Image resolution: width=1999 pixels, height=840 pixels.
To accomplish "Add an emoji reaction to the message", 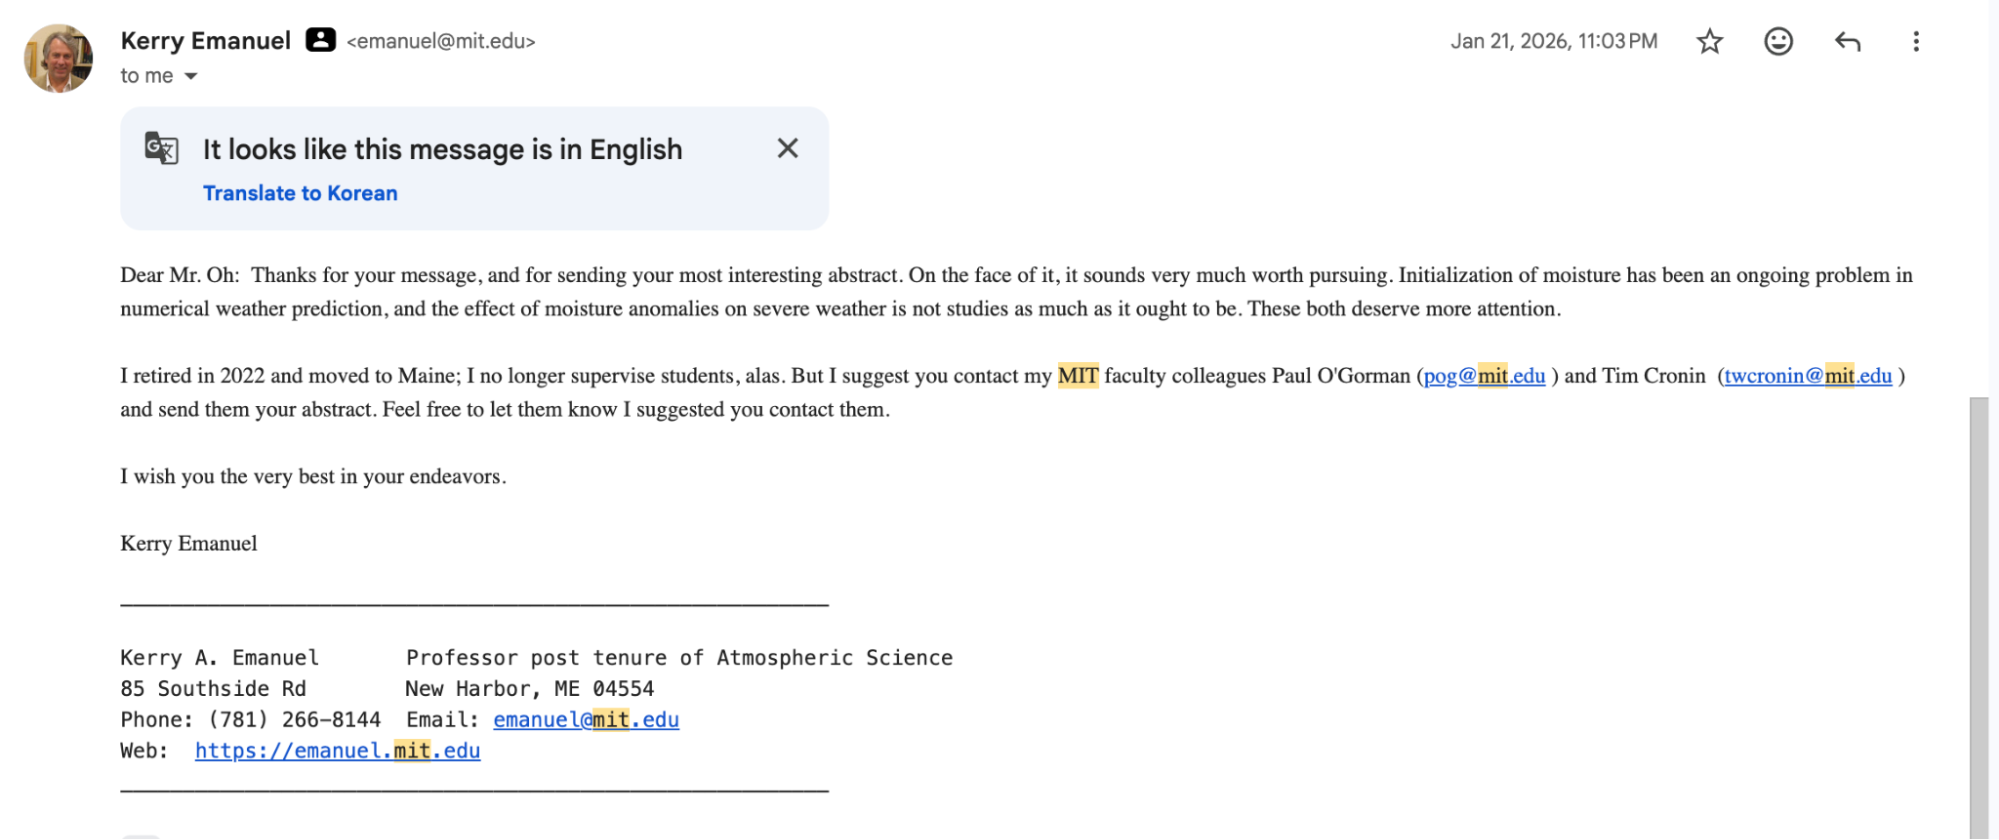I will (1778, 41).
